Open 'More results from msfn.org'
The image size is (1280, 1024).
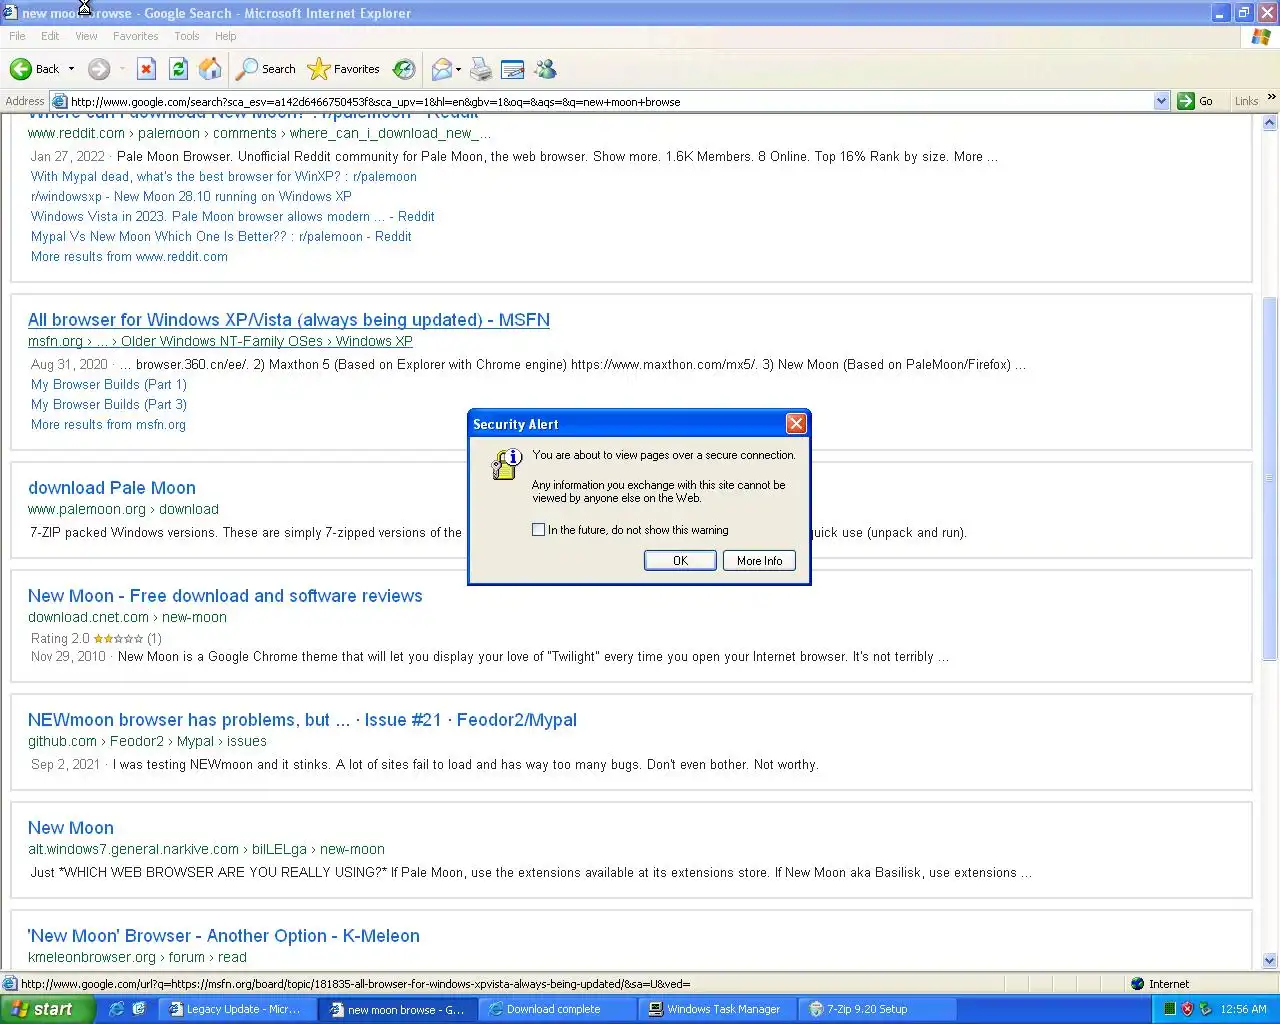108,424
